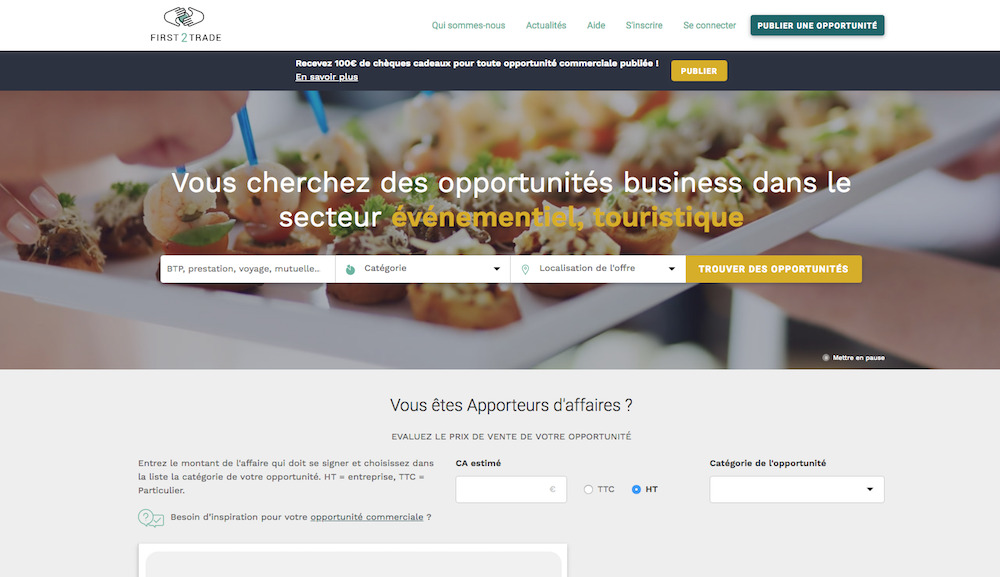Expand the Localisation de l'offre dropdown
Viewport: 1000px width, 577px height.
(598, 268)
